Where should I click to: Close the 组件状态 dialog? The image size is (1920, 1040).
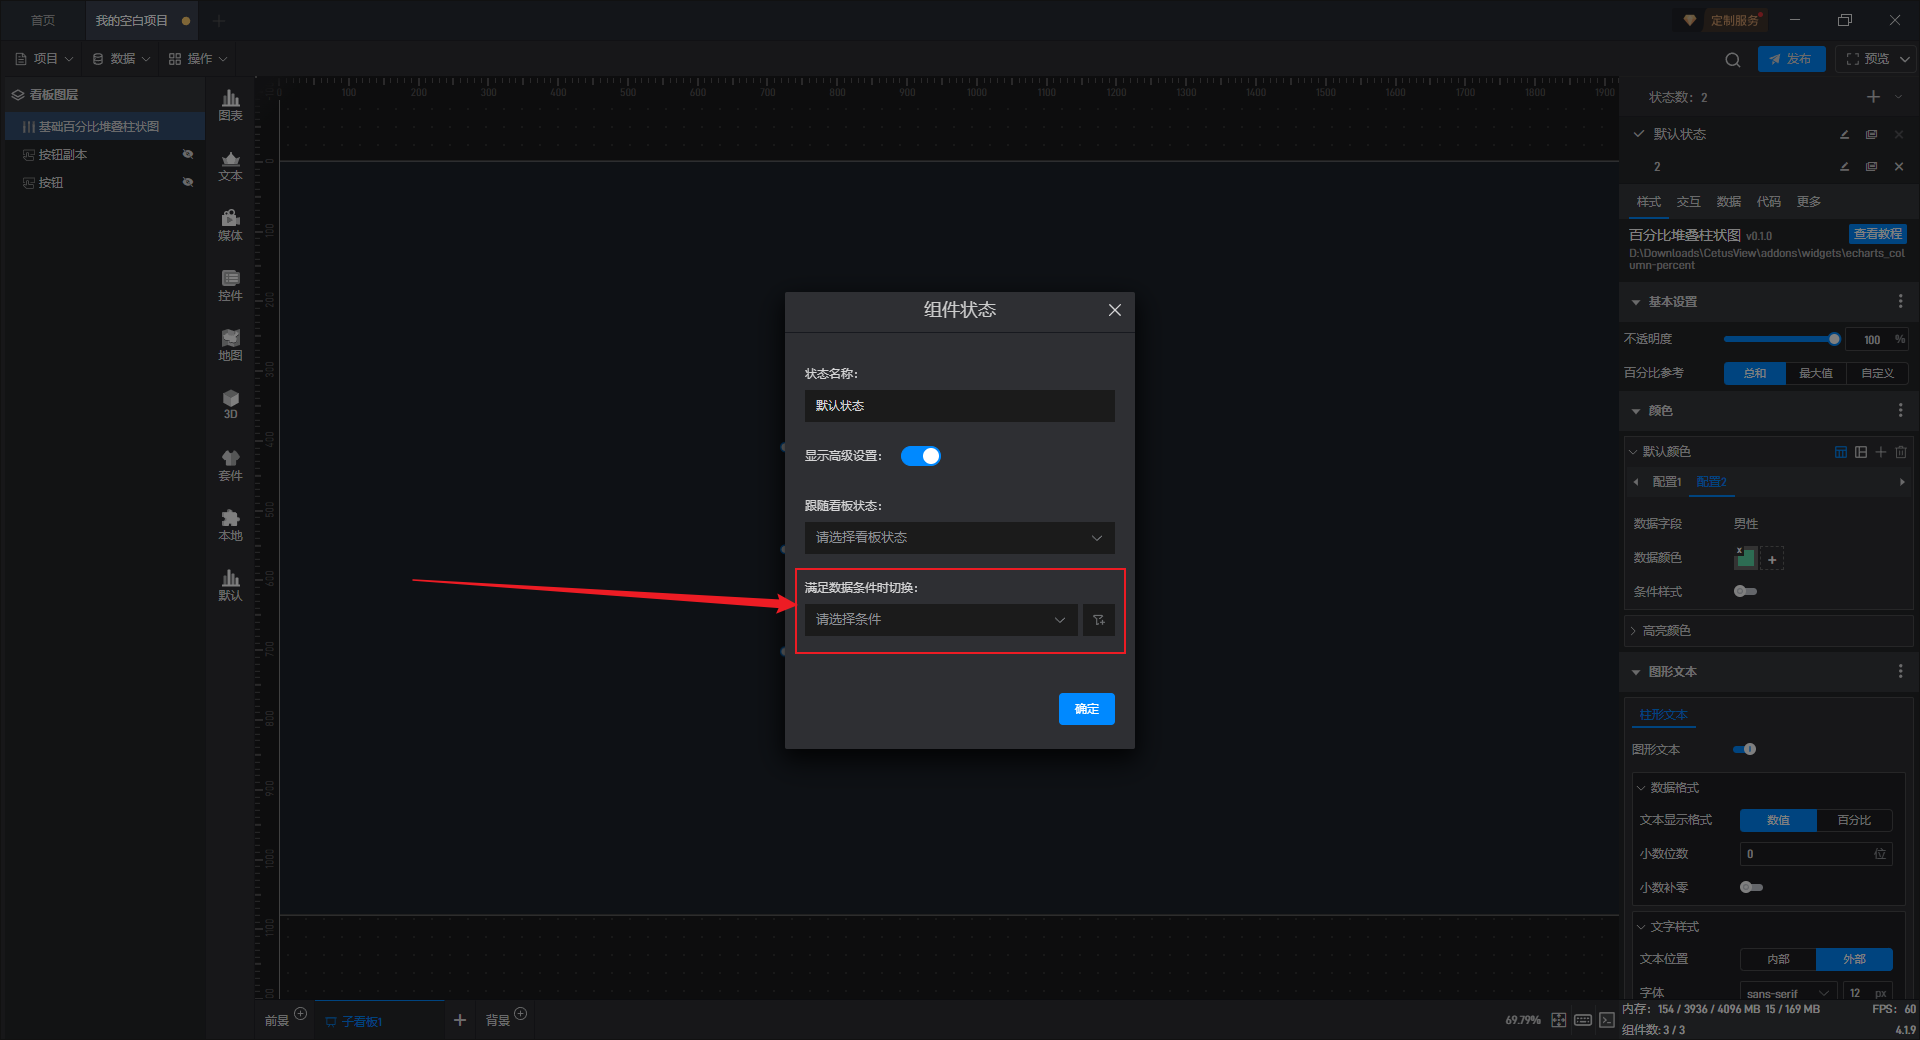pyautogui.click(x=1115, y=310)
